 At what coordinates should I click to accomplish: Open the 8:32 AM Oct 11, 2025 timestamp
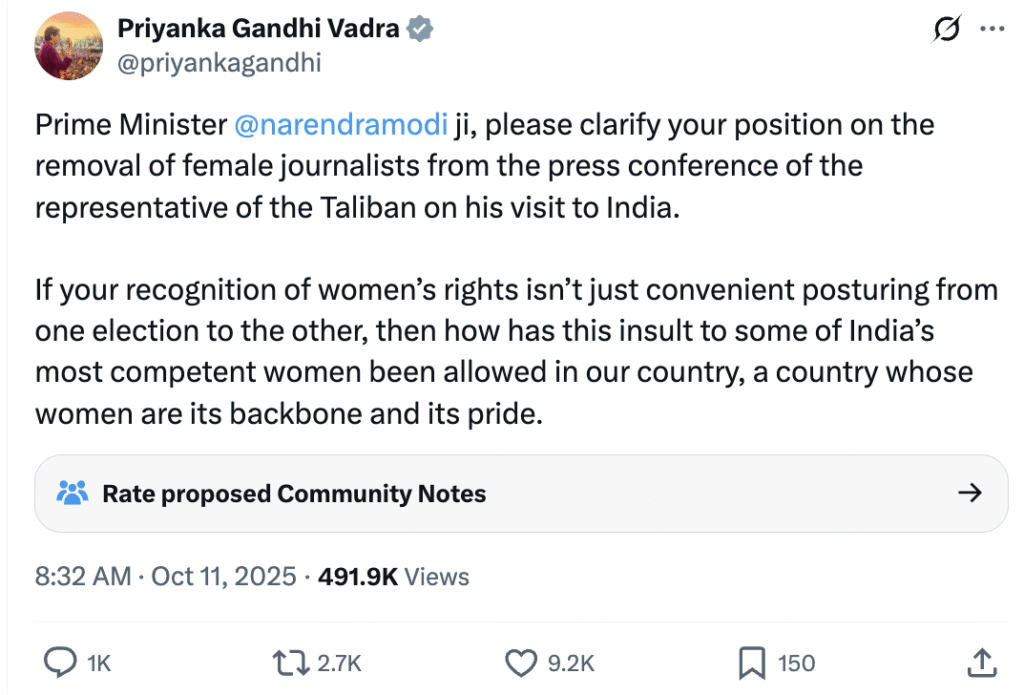(166, 576)
